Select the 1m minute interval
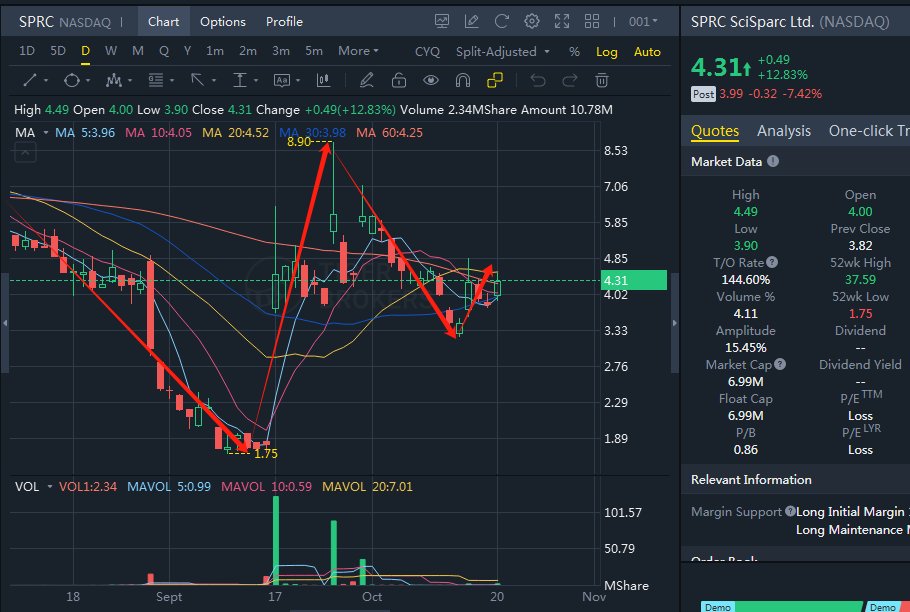 [x=215, y=51]
